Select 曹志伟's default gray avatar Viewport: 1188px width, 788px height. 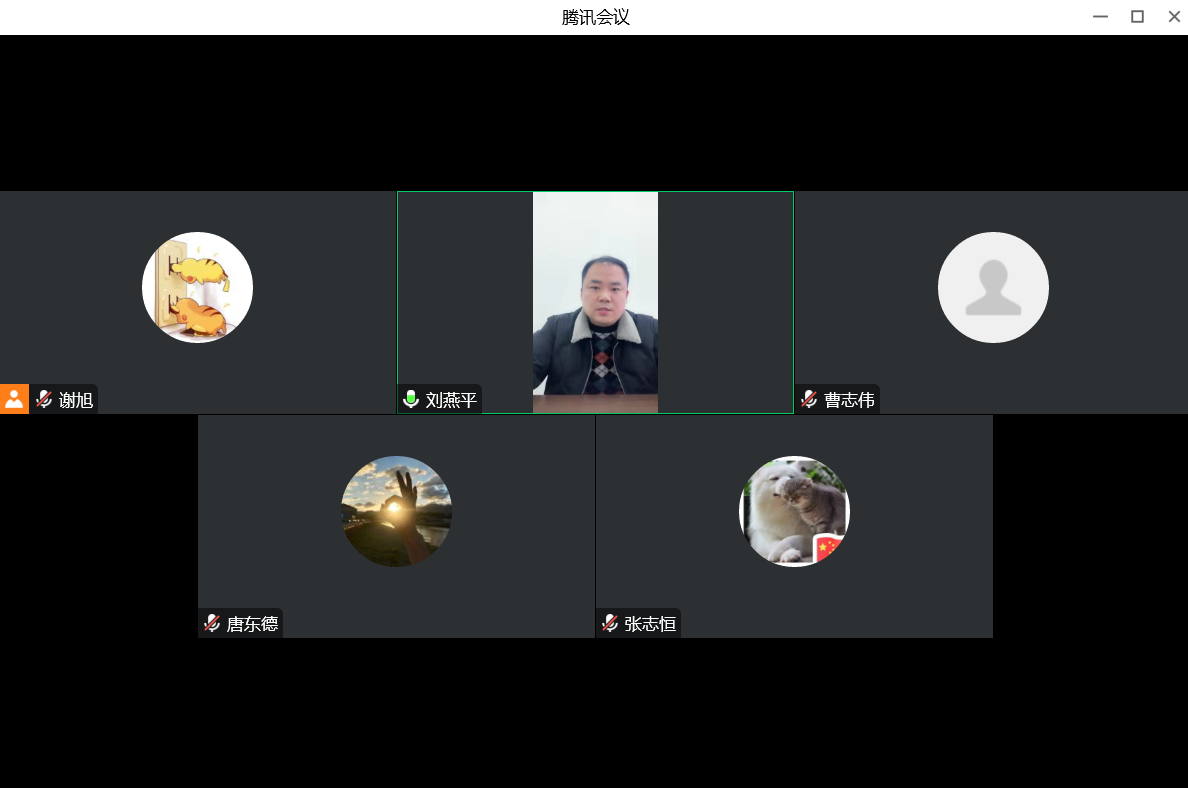coord(993,287)
